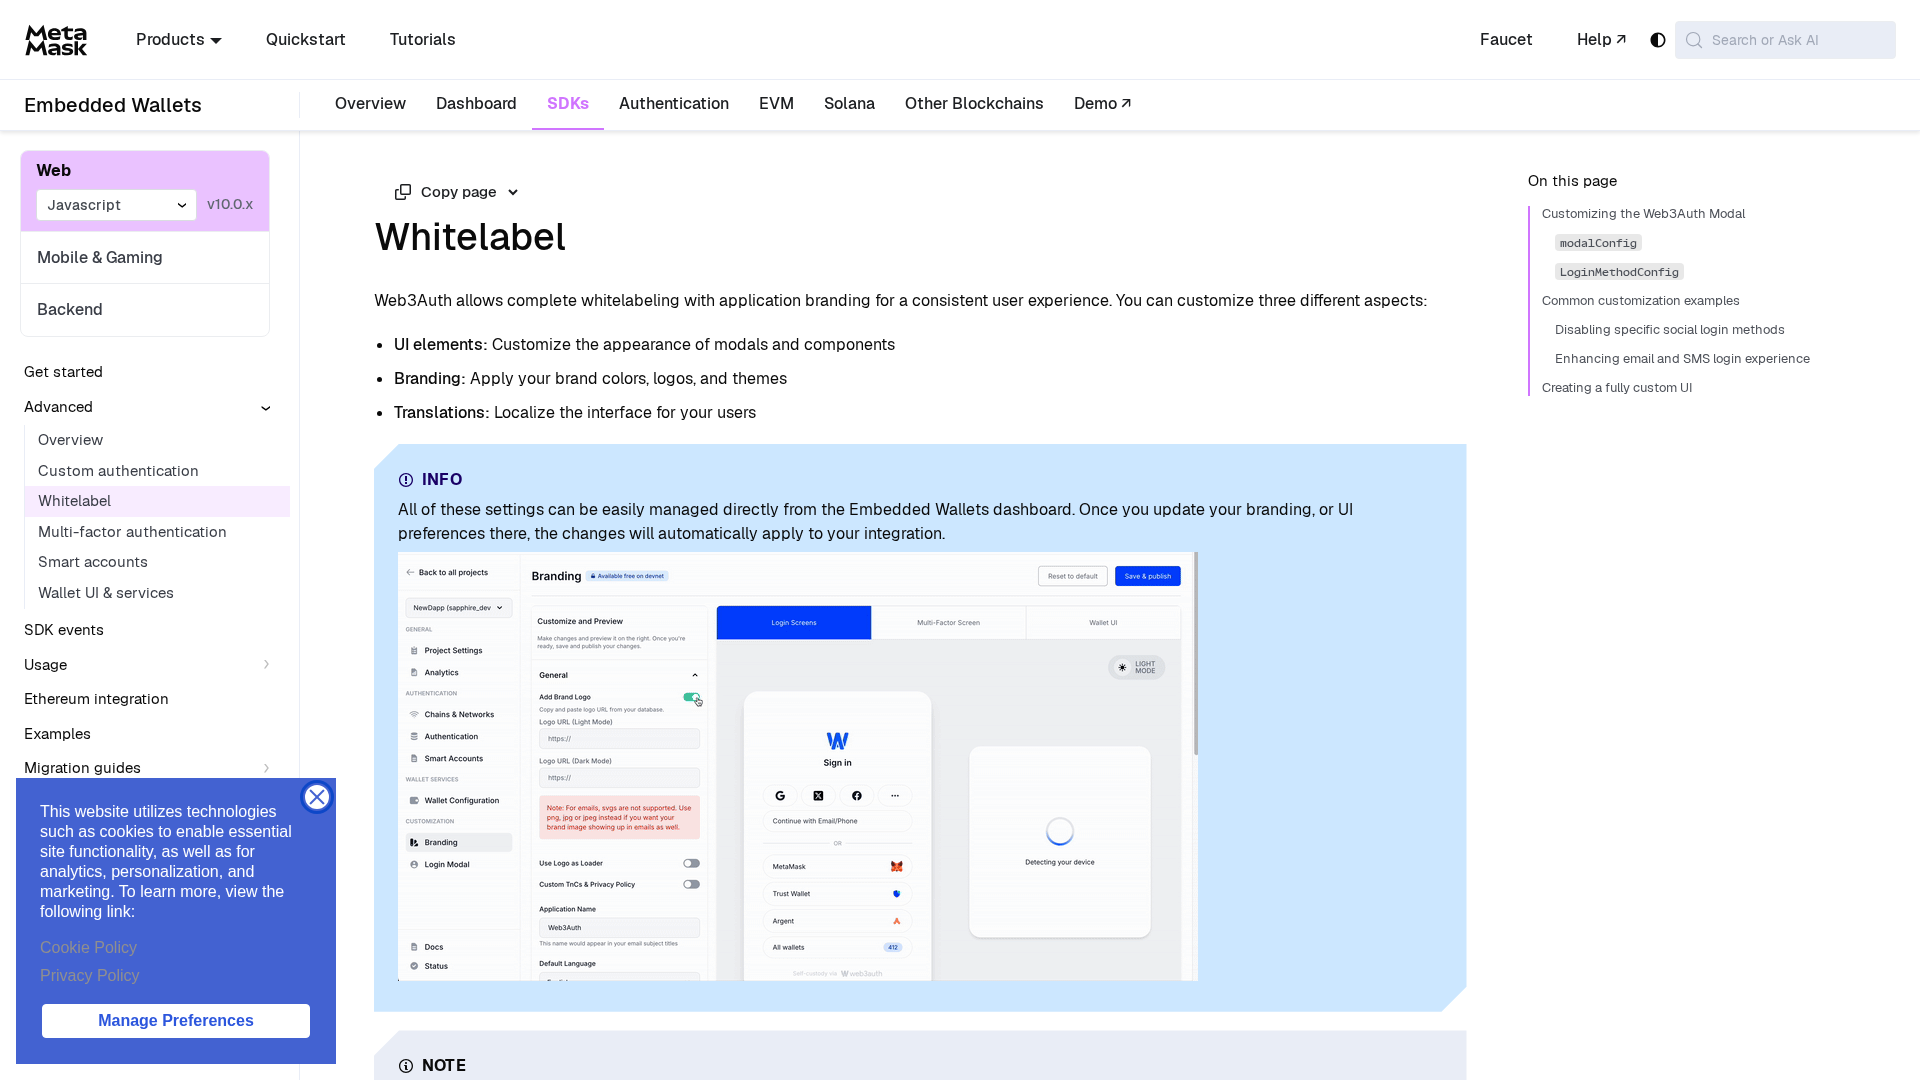Viewport: 1920px width, 1080px height.
Task: Jump to modalConfig section
Action: coord(1598,243)
